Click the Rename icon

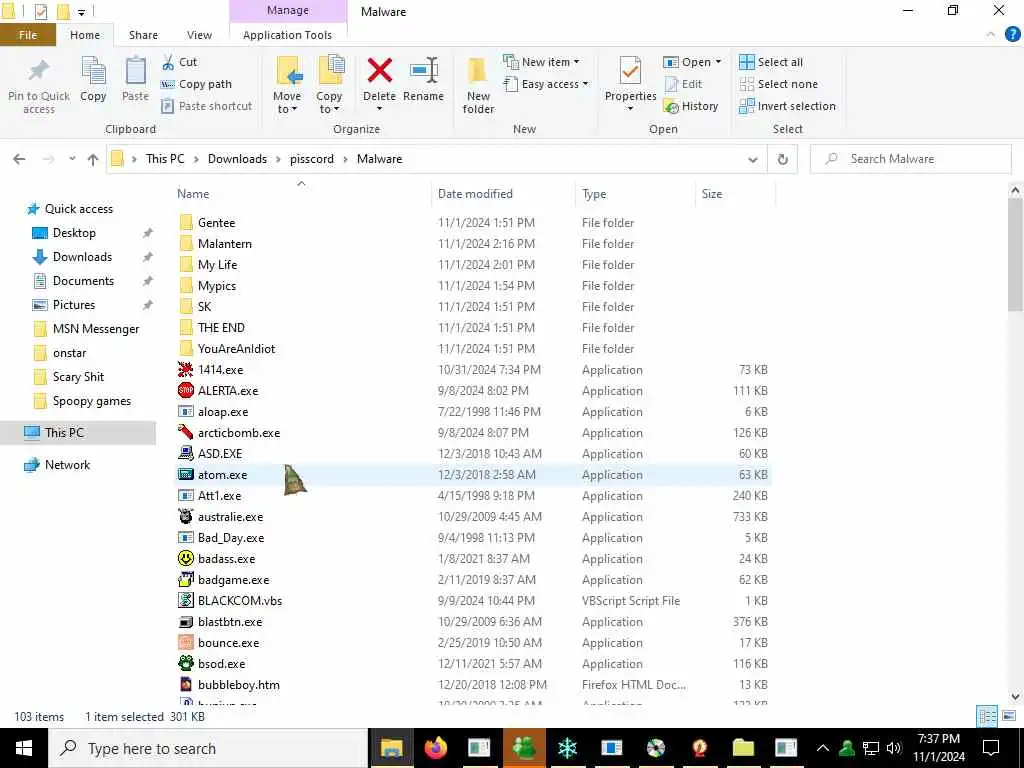[x=423, y=70]
